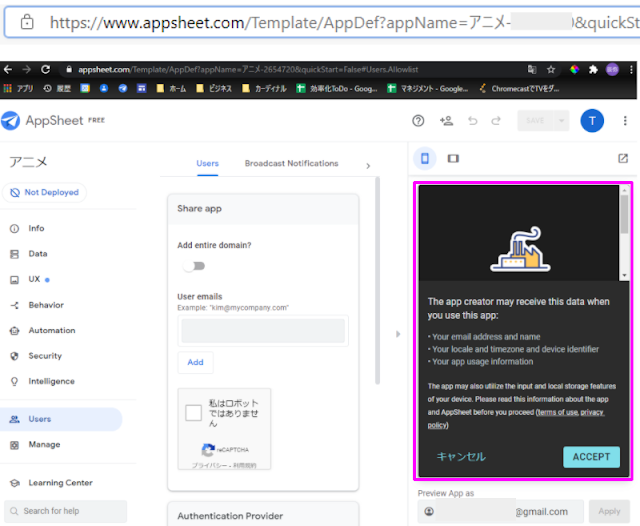
Task: Click the share app add-person icon
Action: (446, 121)
